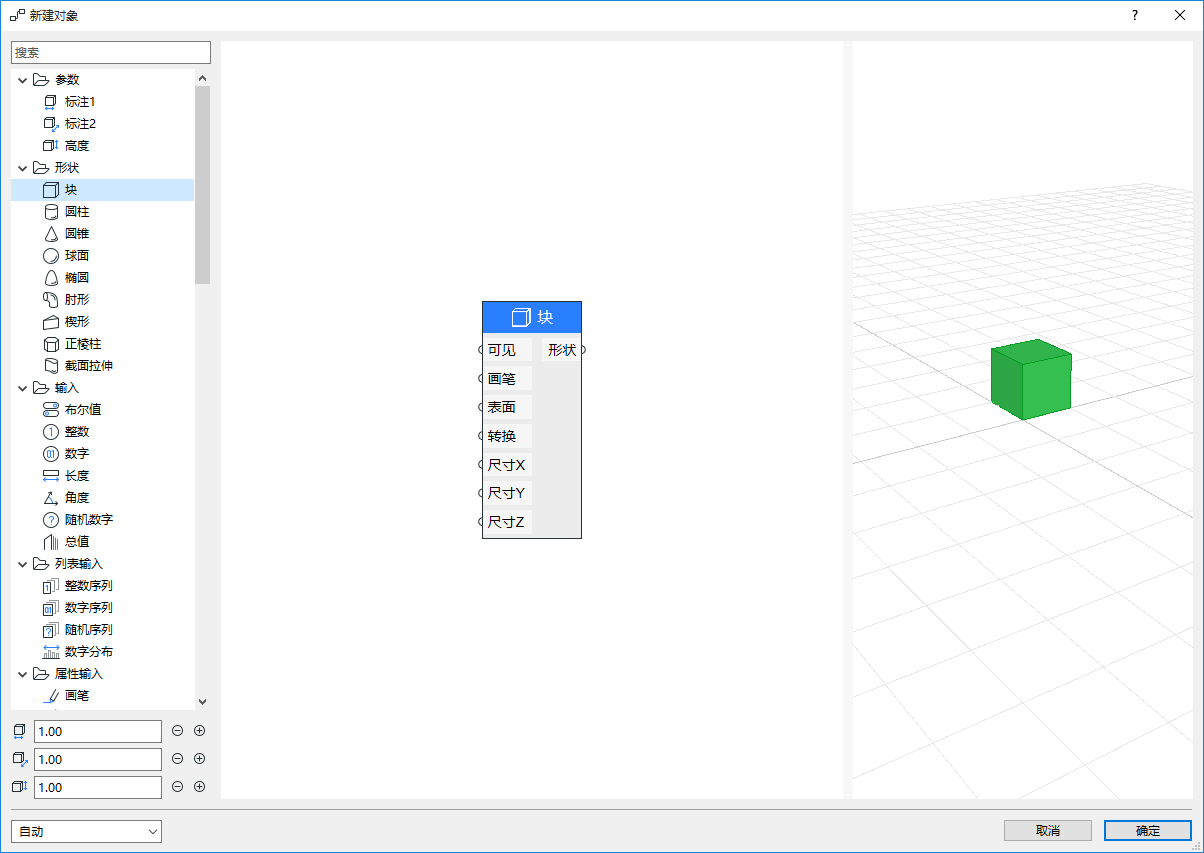Image resolution: width=1204 pixels, height=853 pixels.
Task: Cancel the dialog via 取消
Action: coord(1047,830)
